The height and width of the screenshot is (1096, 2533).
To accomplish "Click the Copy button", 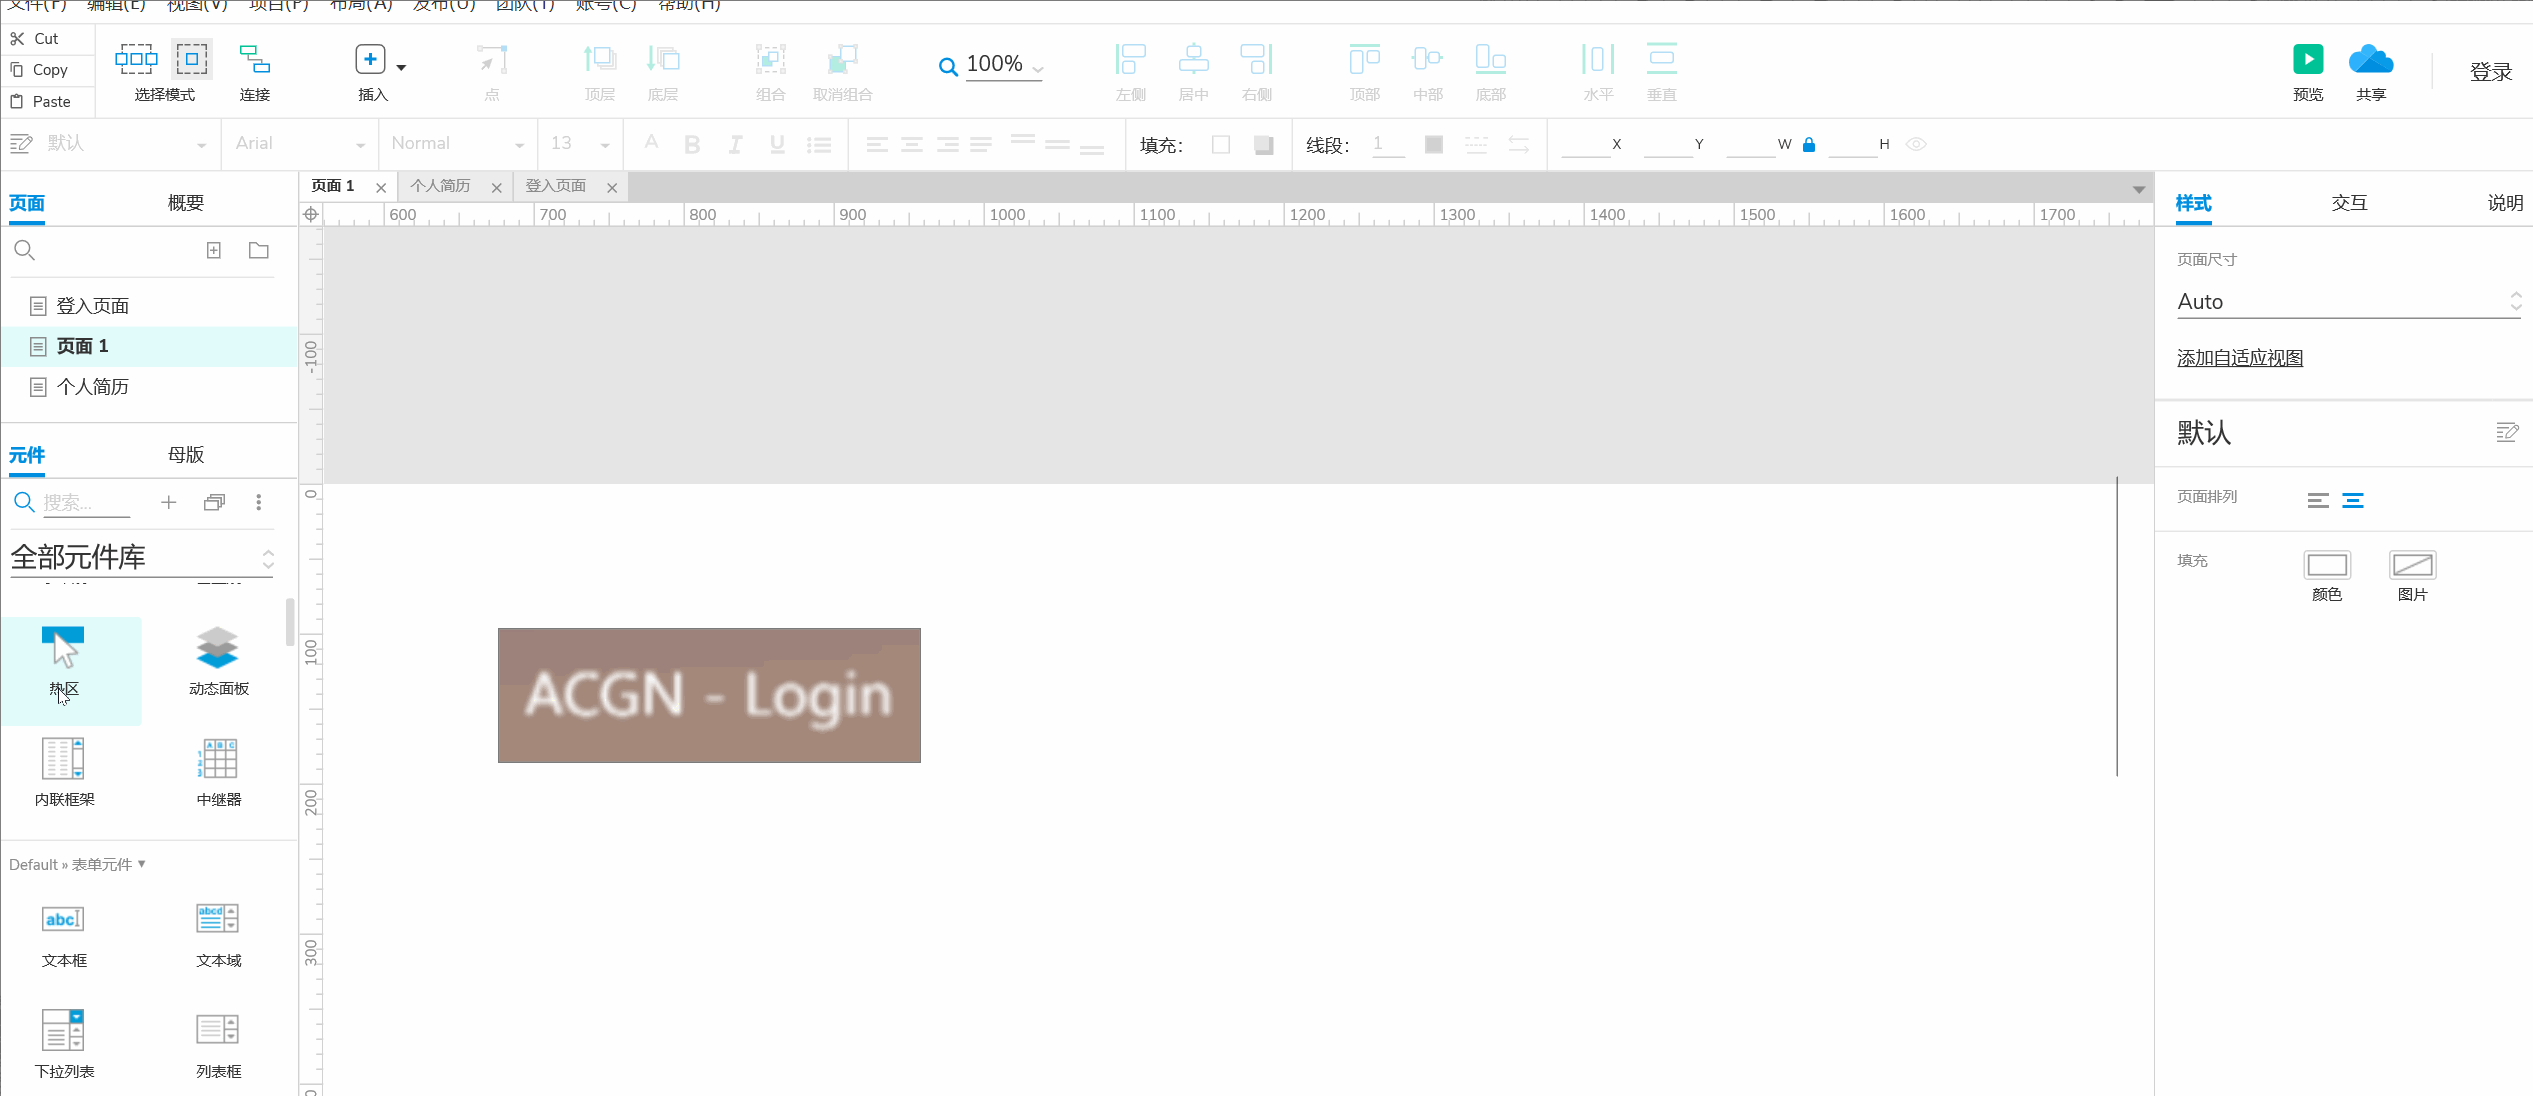I will (x=39, y=70).
